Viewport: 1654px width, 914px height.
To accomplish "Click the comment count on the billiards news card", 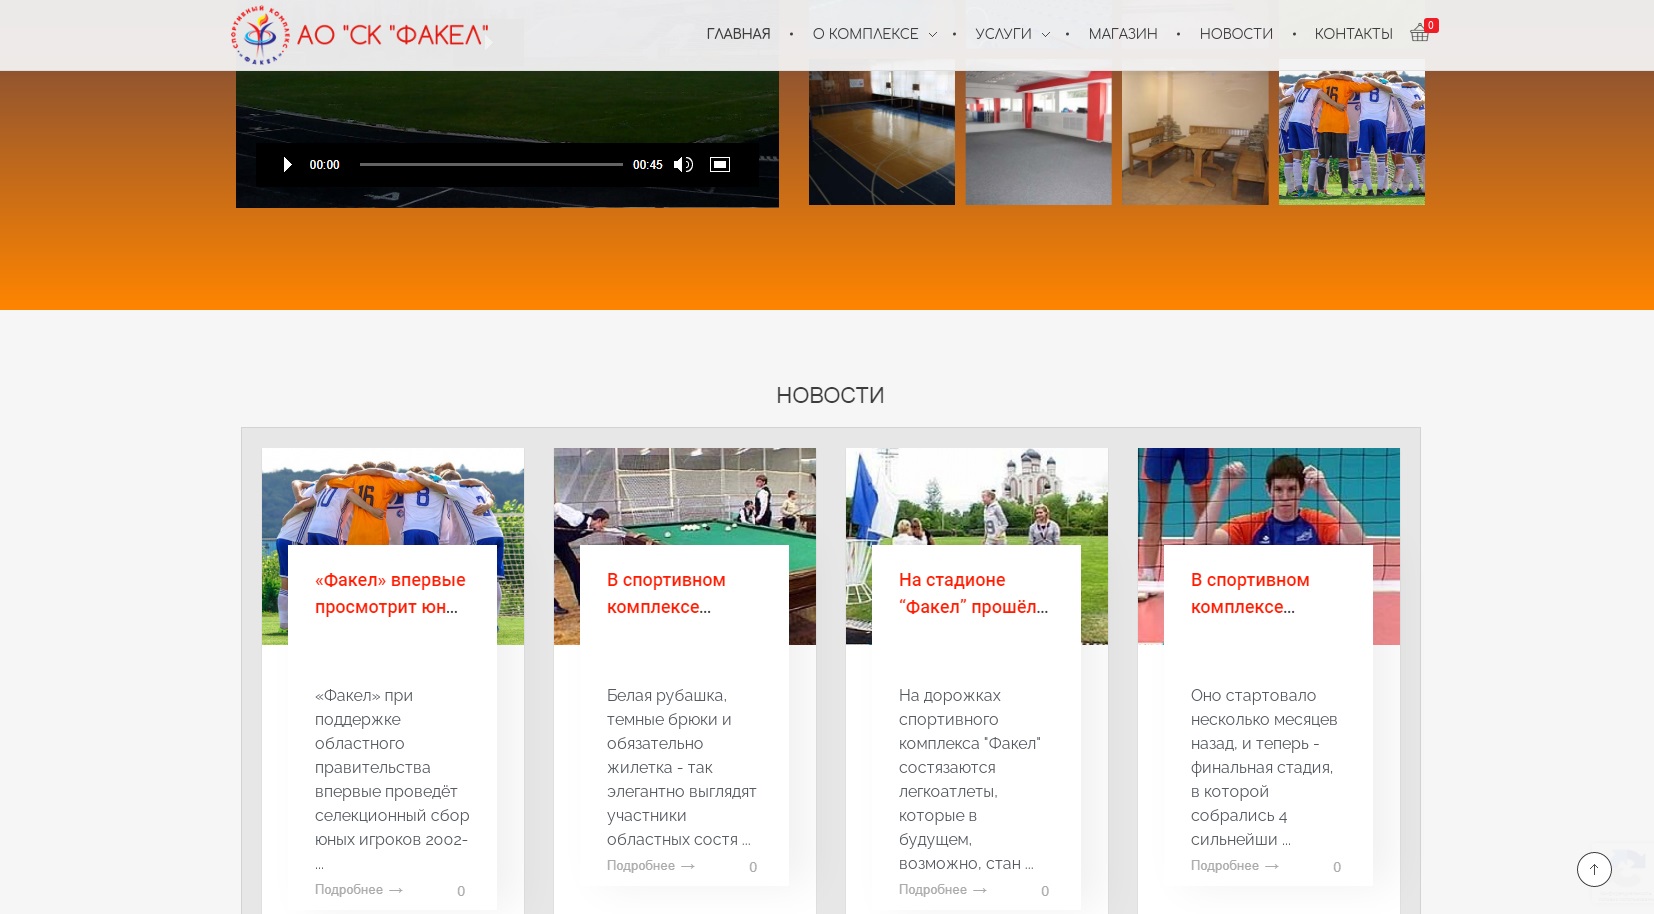I will (753, 867).
